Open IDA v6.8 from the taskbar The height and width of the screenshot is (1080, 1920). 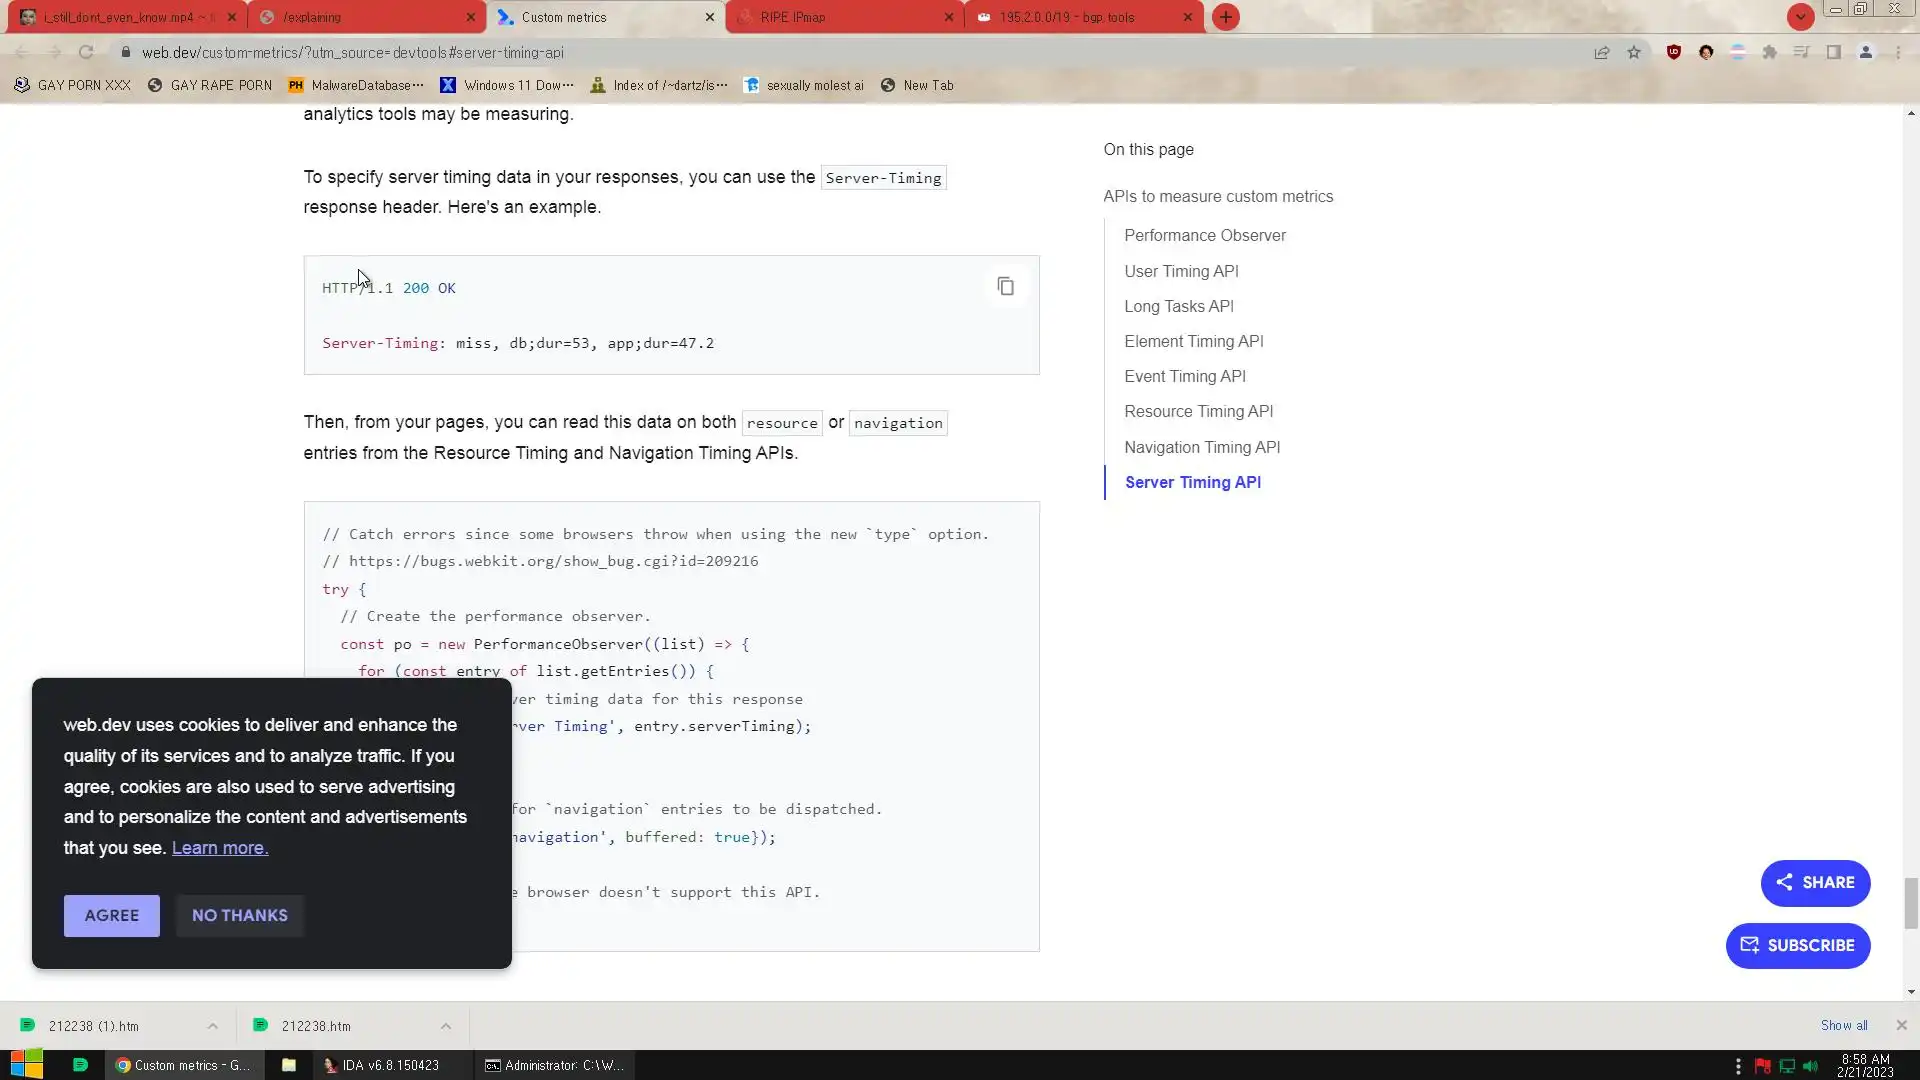tap(382, 1065)
